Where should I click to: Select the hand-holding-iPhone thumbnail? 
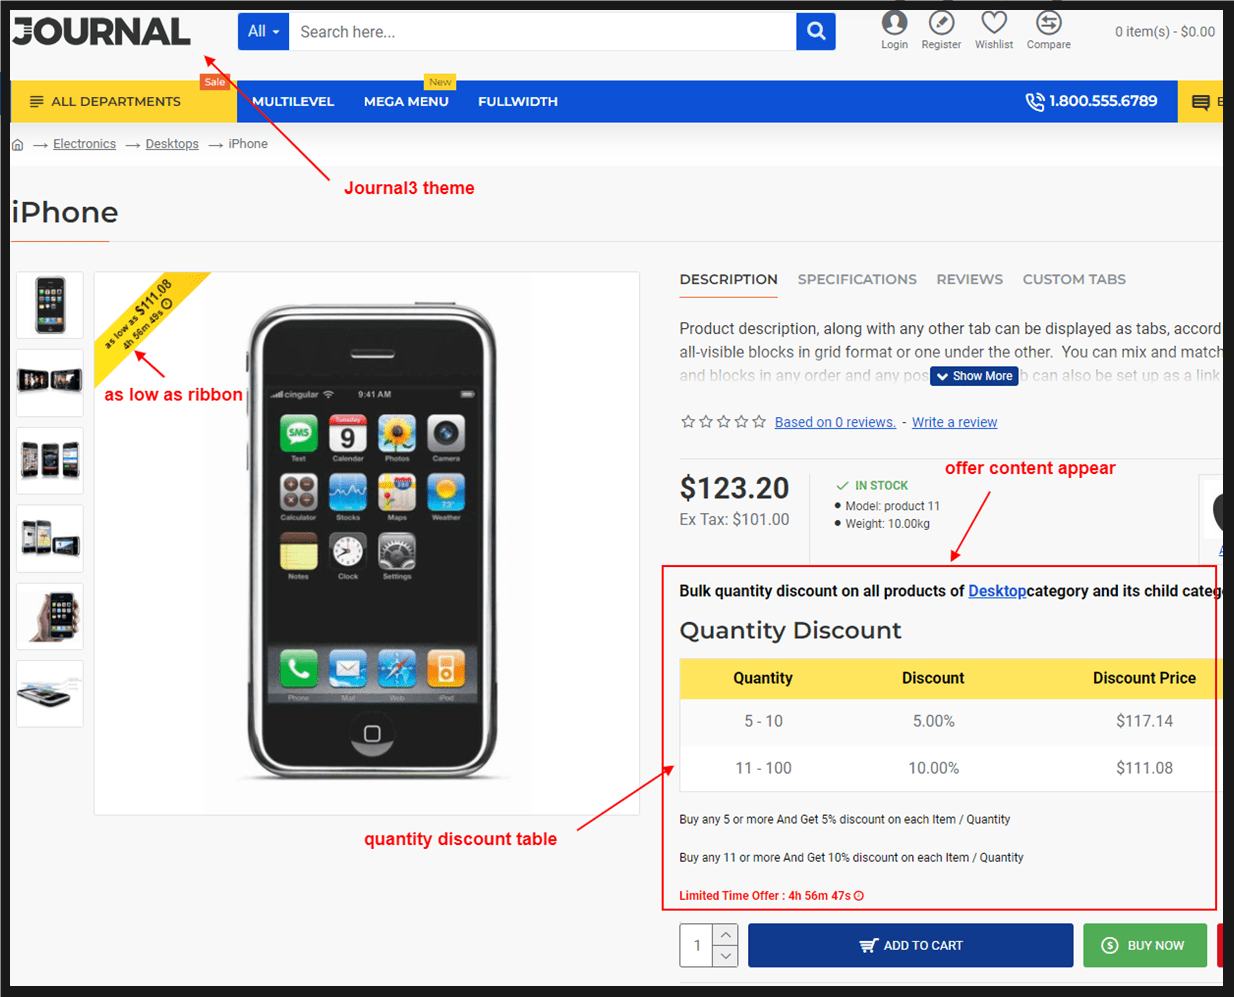pos(50,616)
